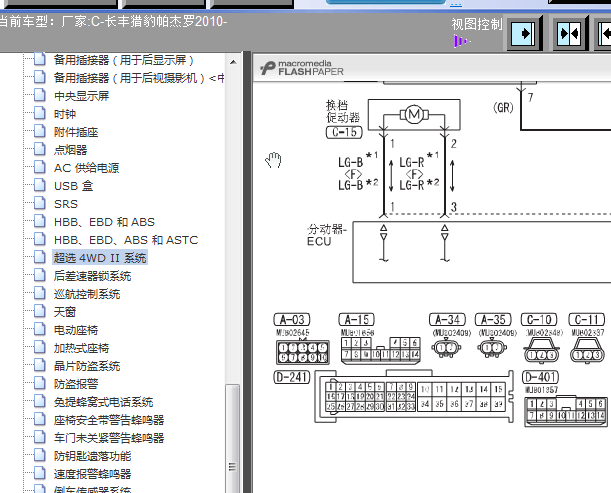
Task: Click document icon beside SRS
Action: (x=40, y=203)
